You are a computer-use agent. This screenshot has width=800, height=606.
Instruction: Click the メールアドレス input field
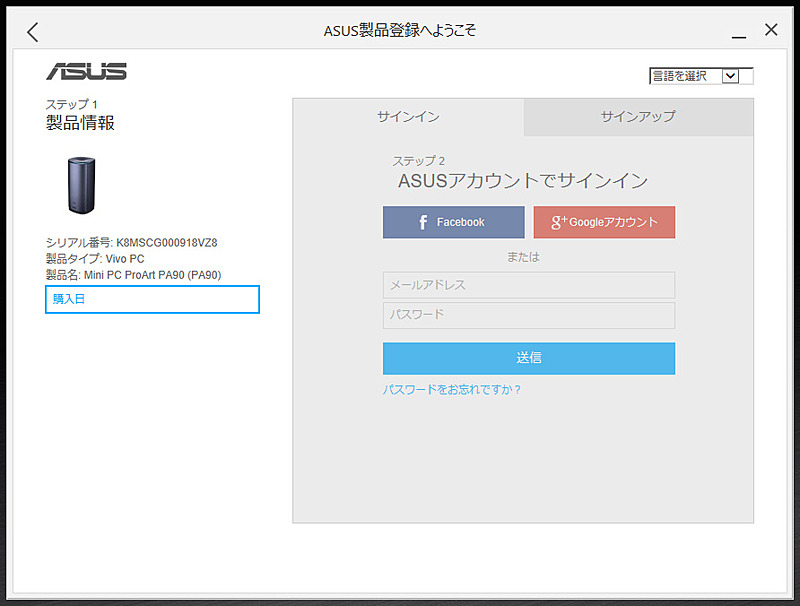528,285
